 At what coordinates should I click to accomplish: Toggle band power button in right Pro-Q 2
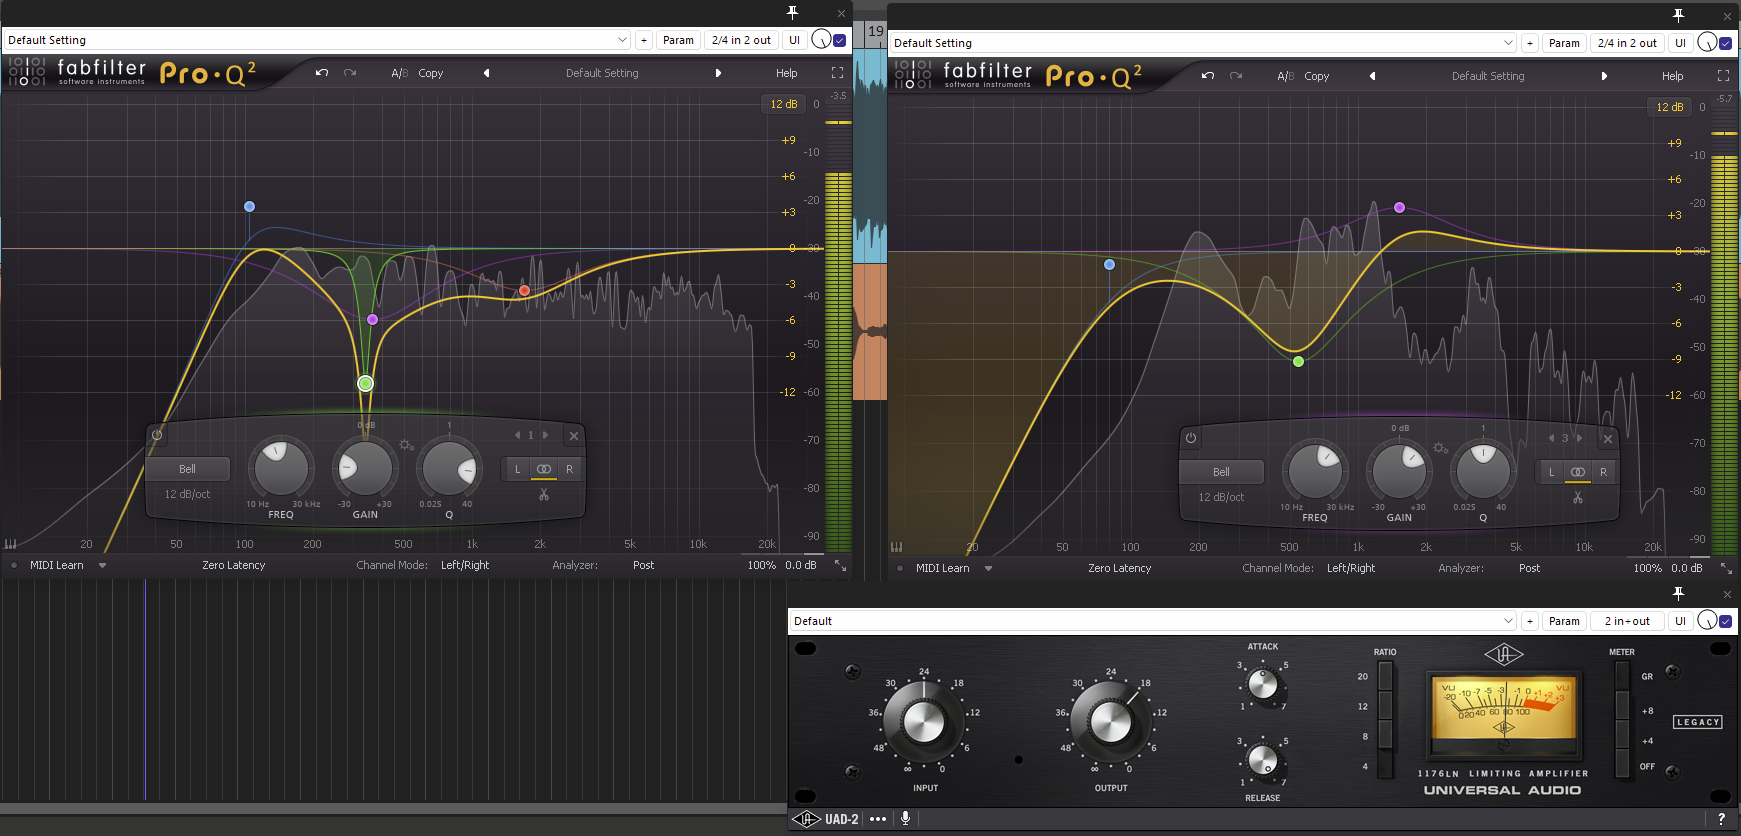coord(1191,438)
